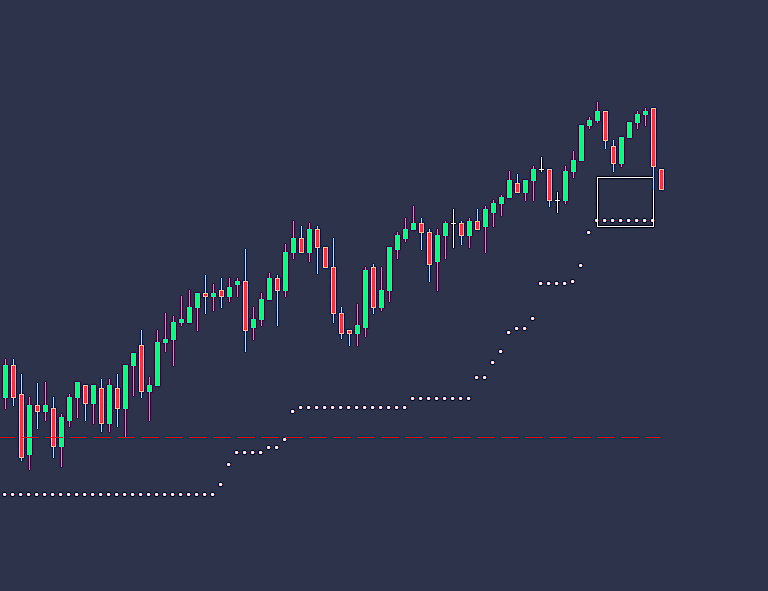768x591 pixels.
Task: Select the small green candle before the final tall red one
Action: click(645, 112)
